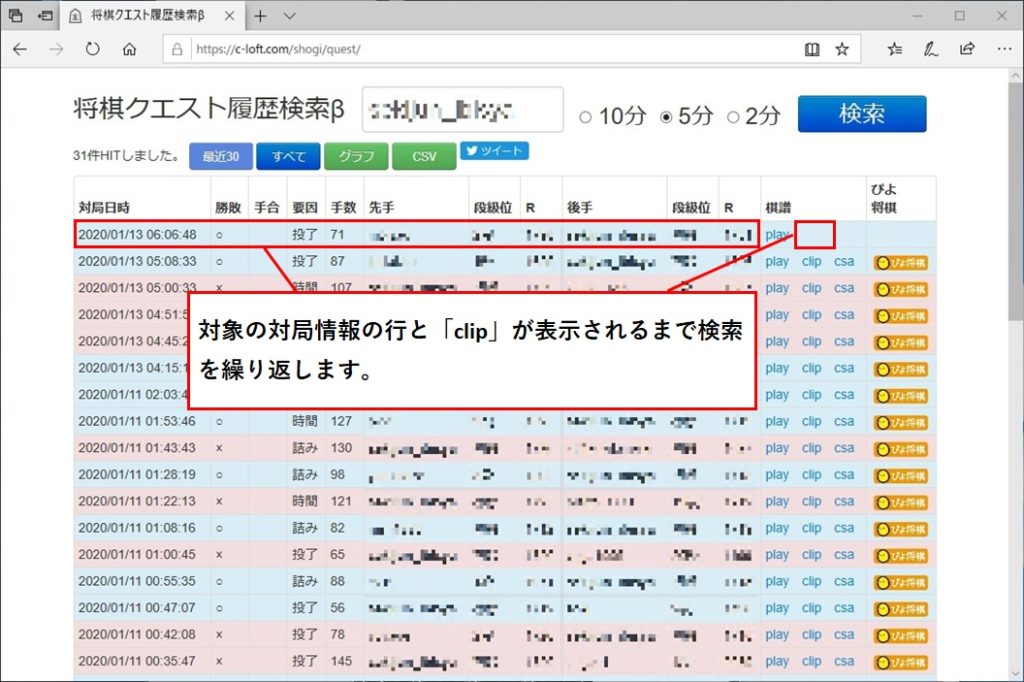This screenshot has height=682, width=1024.
Task: Click the blue 検索 button
Action: click(x=862, y=114)
